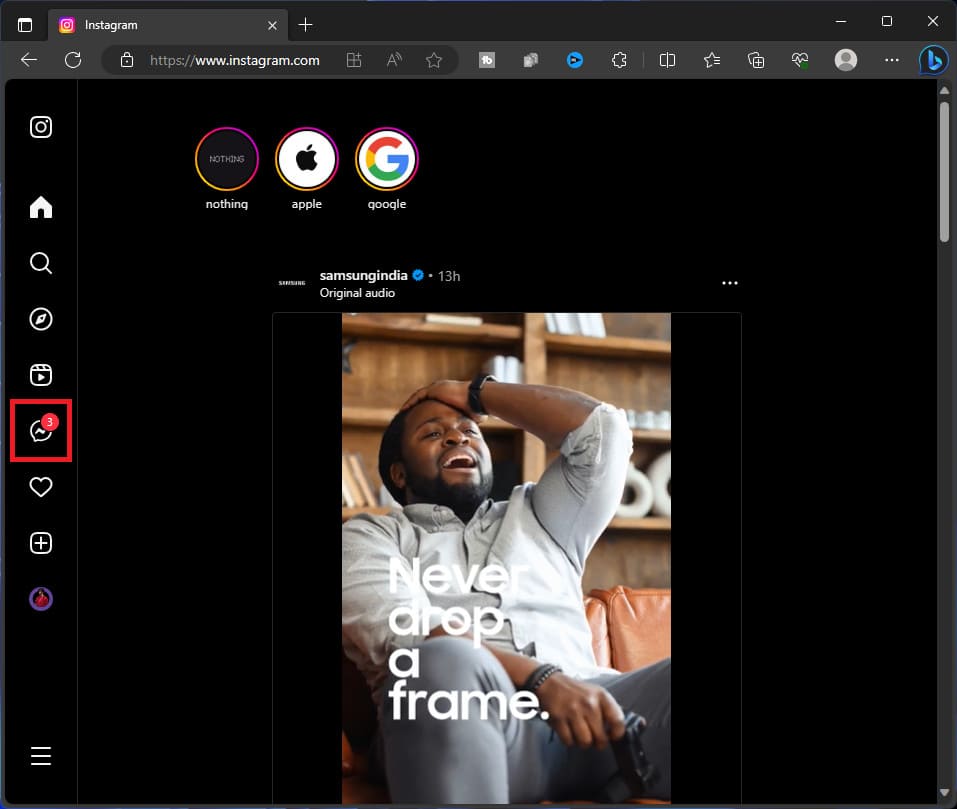Open samsungindia profile link
957x809 pixels.
(363, 275)
